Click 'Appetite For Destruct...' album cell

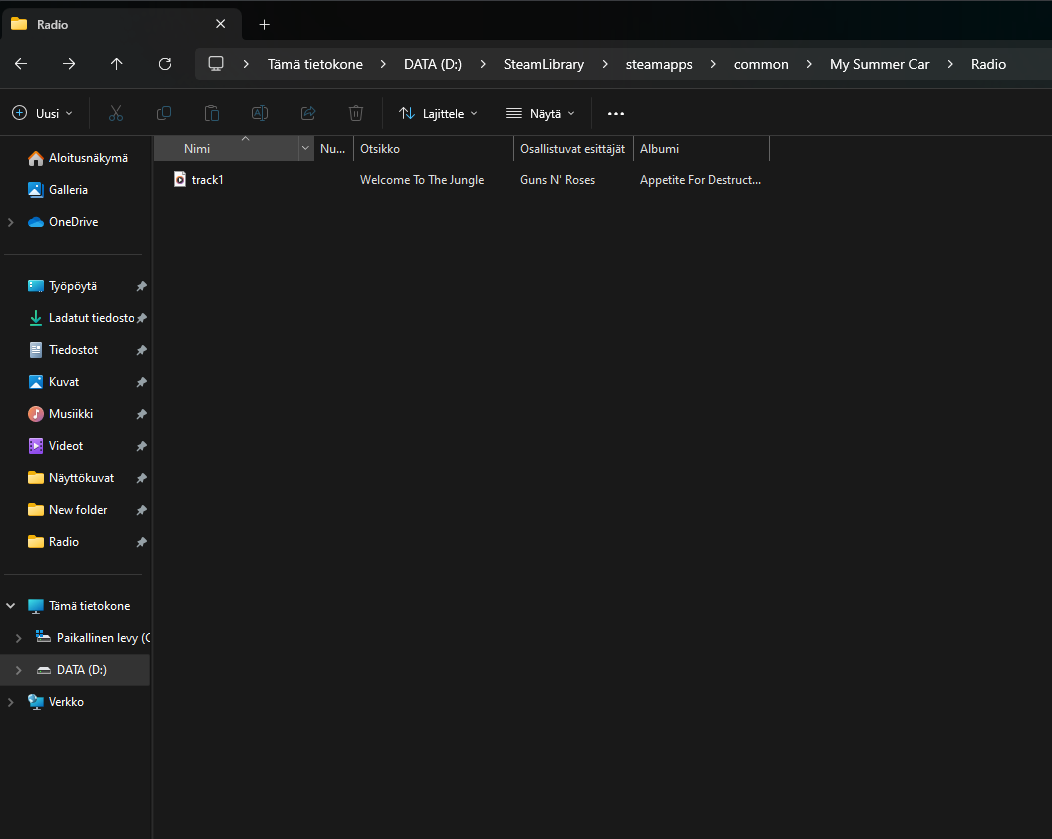tap(700, 180)
